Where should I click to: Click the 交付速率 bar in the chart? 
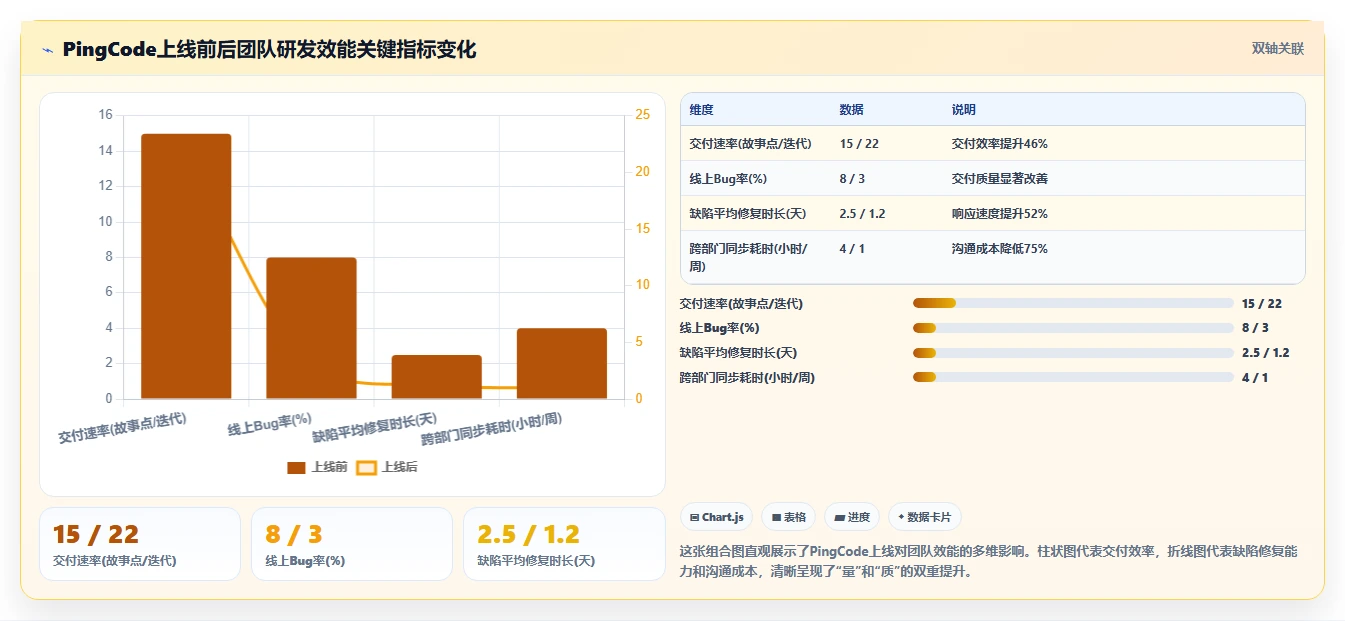click(x=186, y=266)
